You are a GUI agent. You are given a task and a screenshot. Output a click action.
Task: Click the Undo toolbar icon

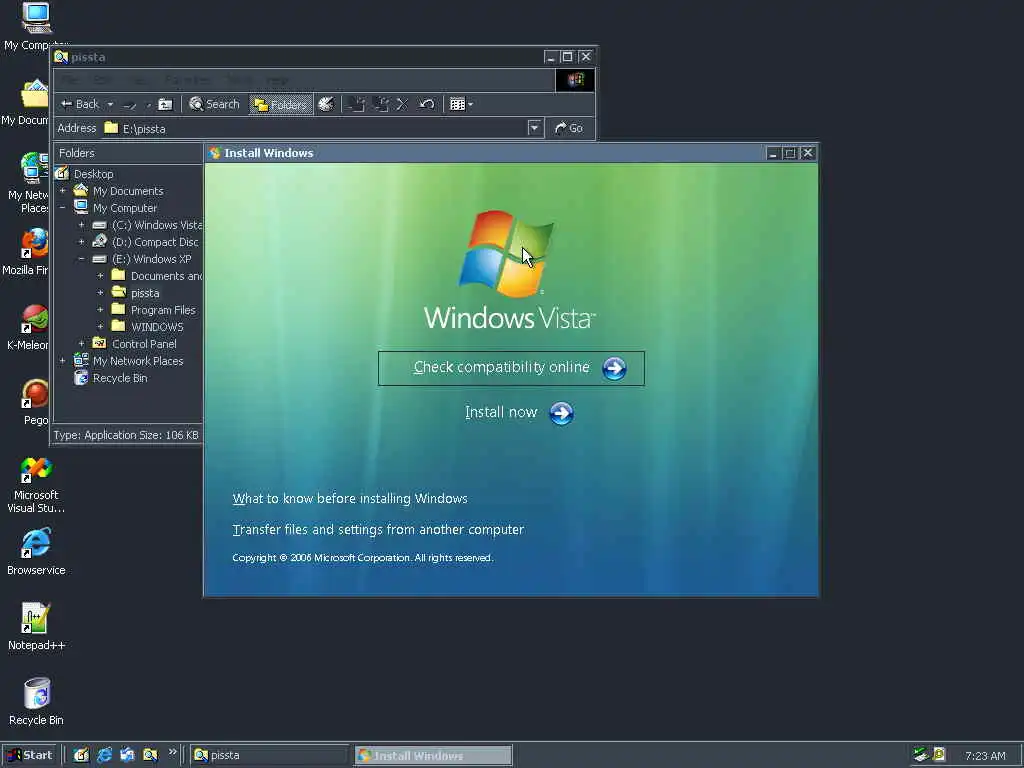426,104
